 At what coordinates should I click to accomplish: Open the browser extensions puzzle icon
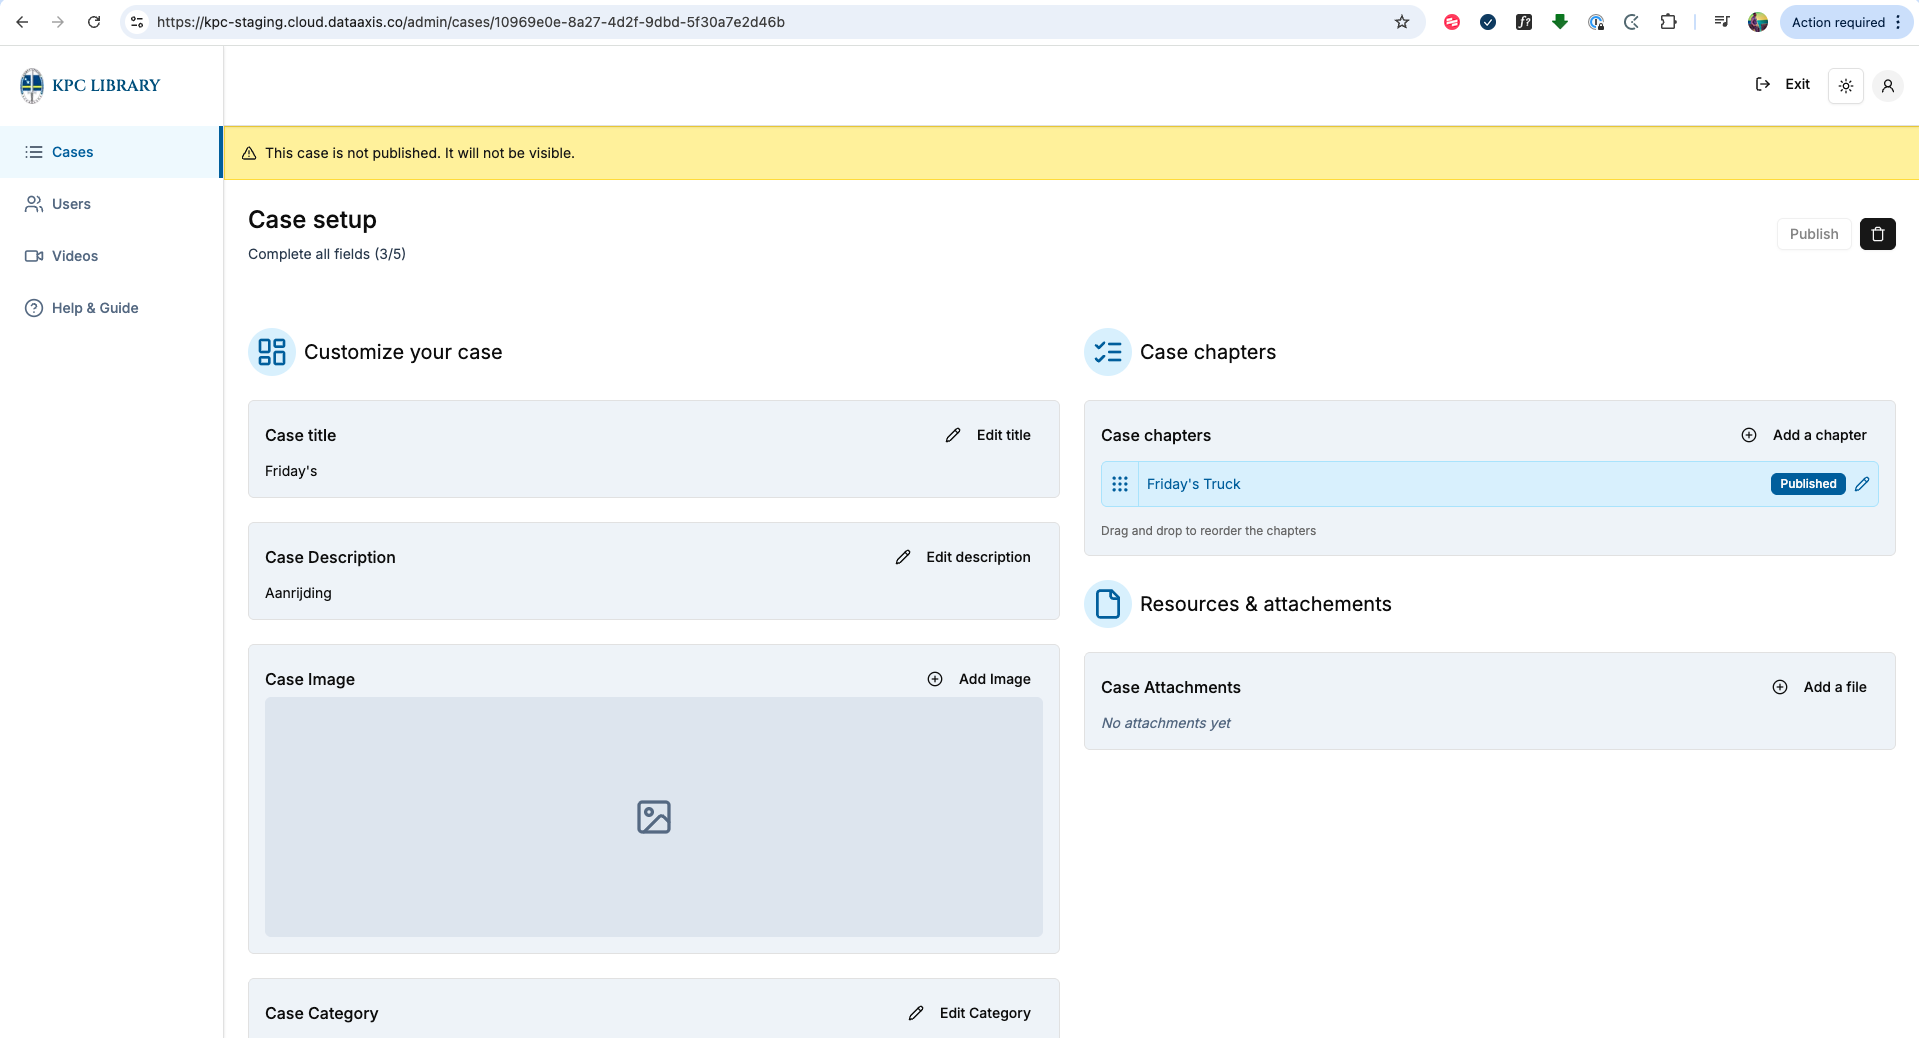[x=1668, y=22]
